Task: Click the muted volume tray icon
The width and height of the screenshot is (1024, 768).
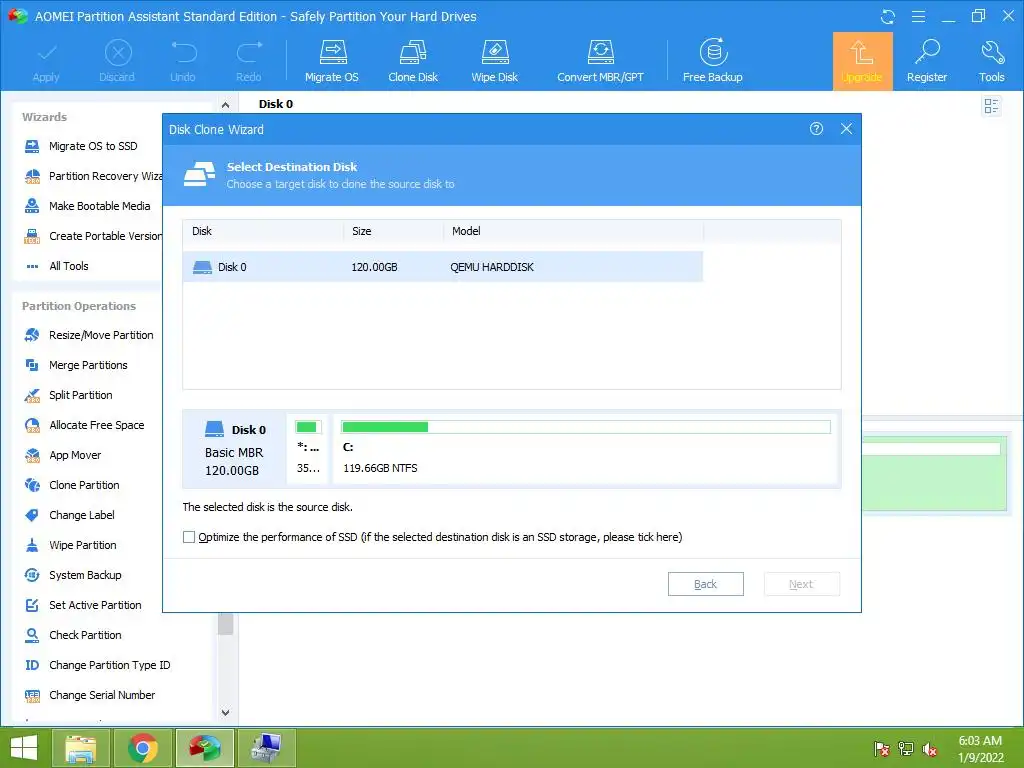Action: point(929,749)
